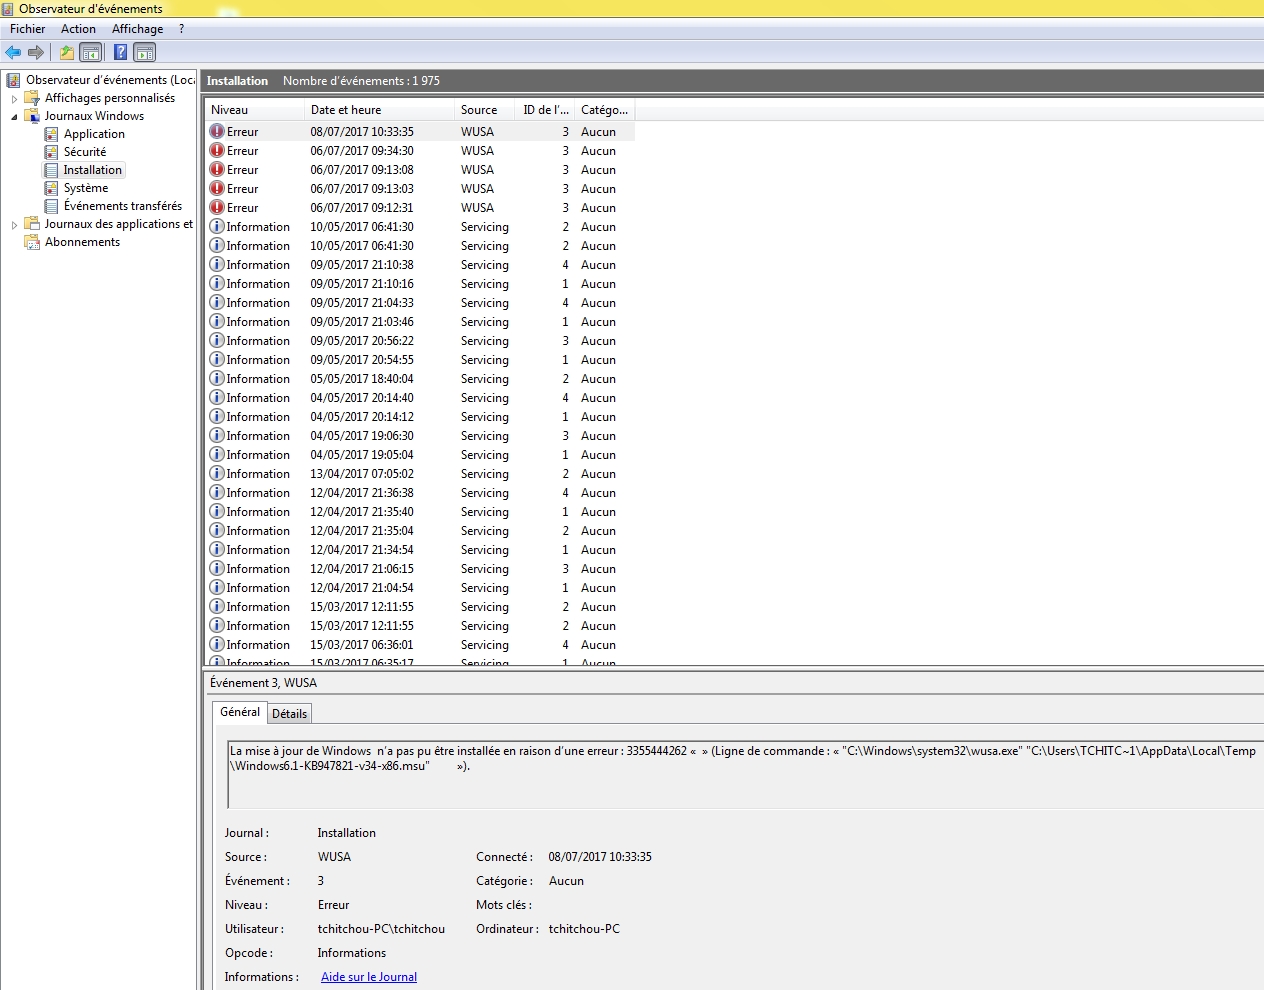Toggle the Action pane toolbar icon

pyautogui.click(x=145, y=52)
